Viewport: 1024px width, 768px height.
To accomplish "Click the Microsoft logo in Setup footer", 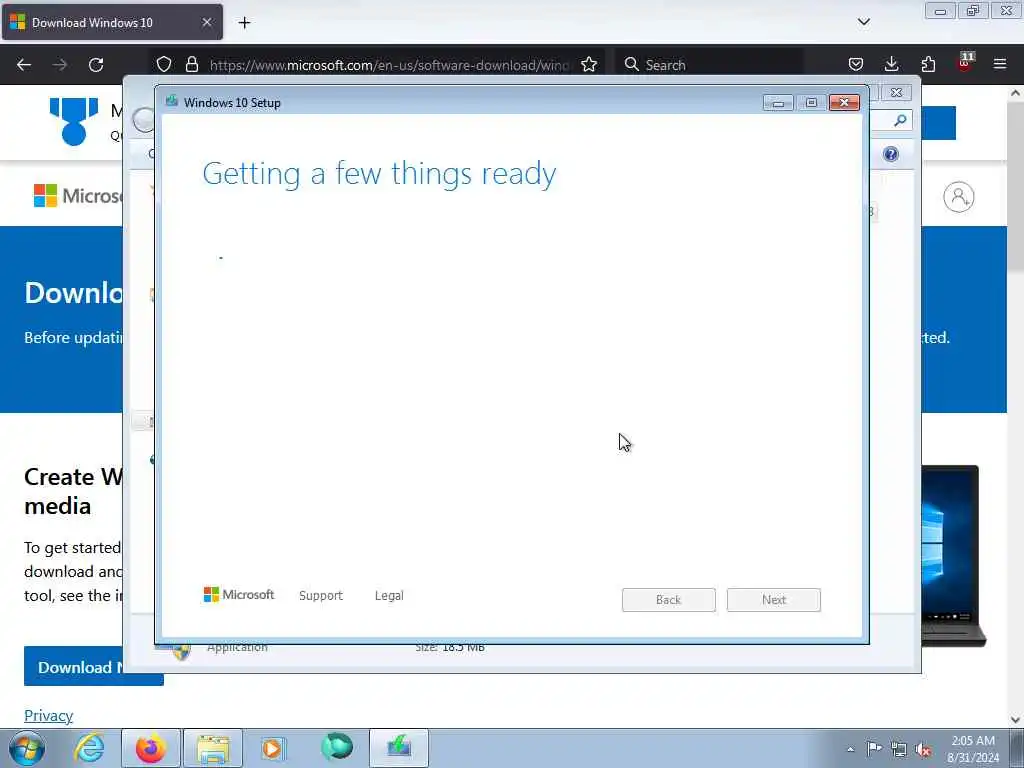I will 239,595.
